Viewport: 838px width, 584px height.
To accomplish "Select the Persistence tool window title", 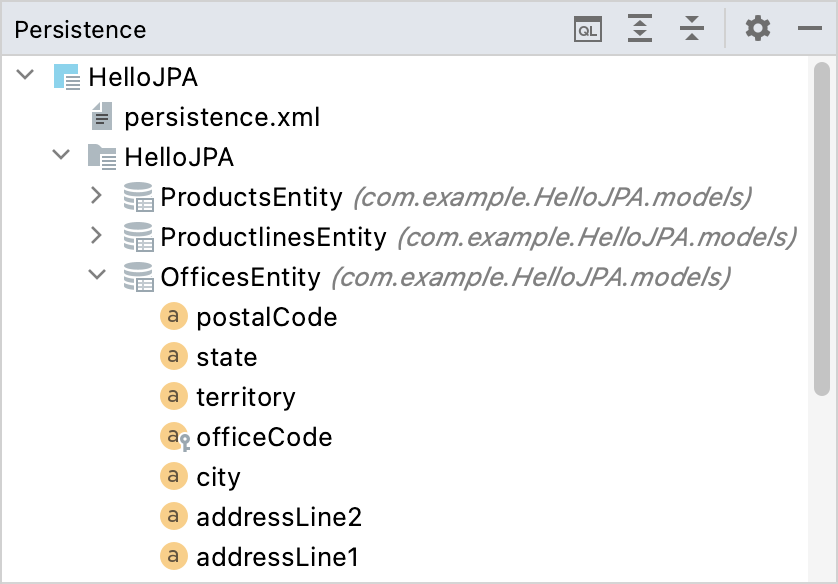I will point(80,29).
